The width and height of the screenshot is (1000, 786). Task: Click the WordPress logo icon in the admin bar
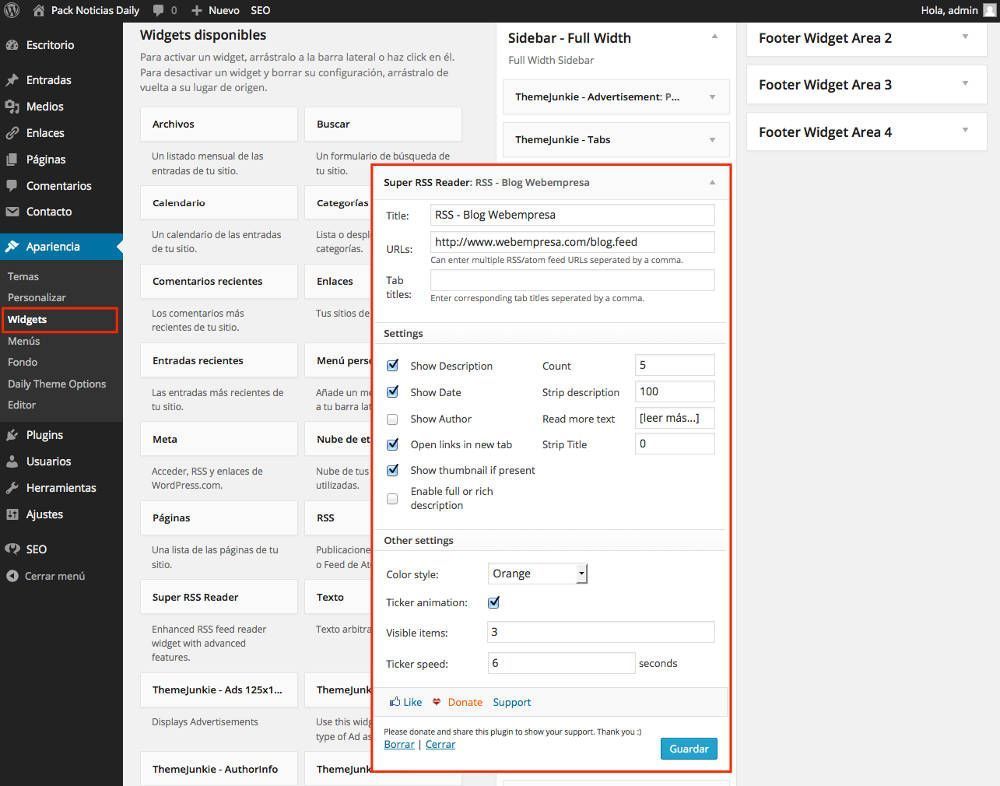coord(11,10)
